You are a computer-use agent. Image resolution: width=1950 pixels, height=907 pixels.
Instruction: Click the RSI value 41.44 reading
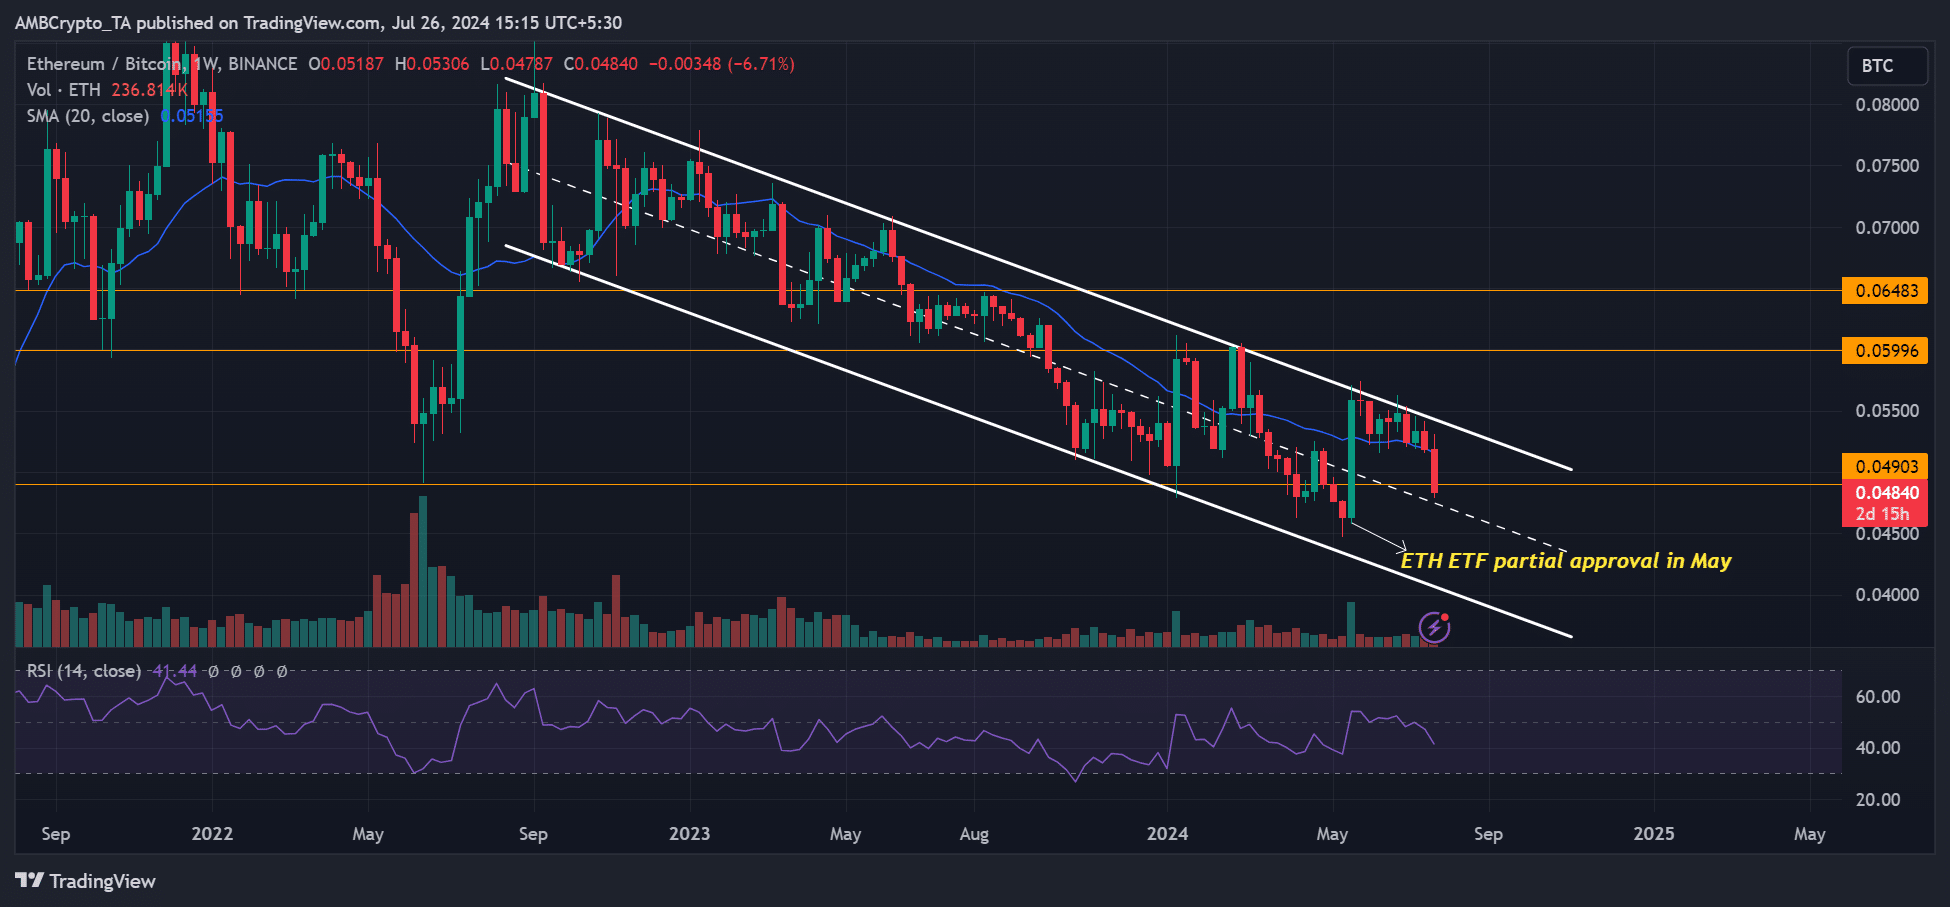(174, 671)
